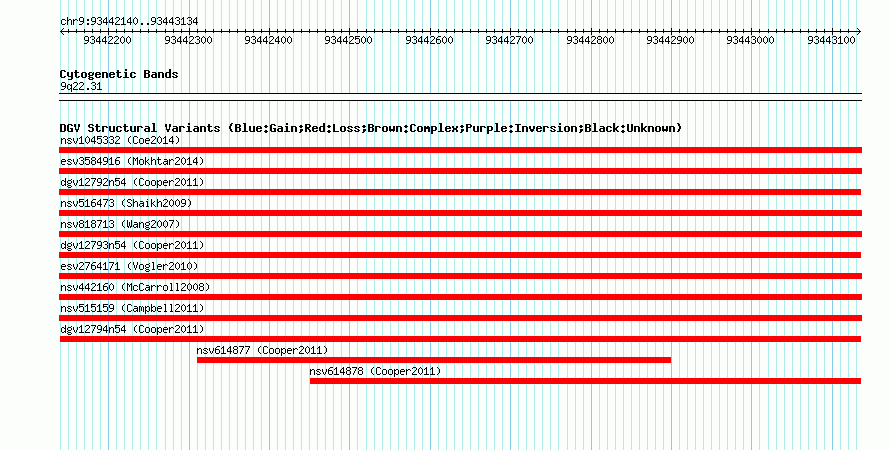
Task: Click the red bar under nsv516473
Action: (460, 213)
